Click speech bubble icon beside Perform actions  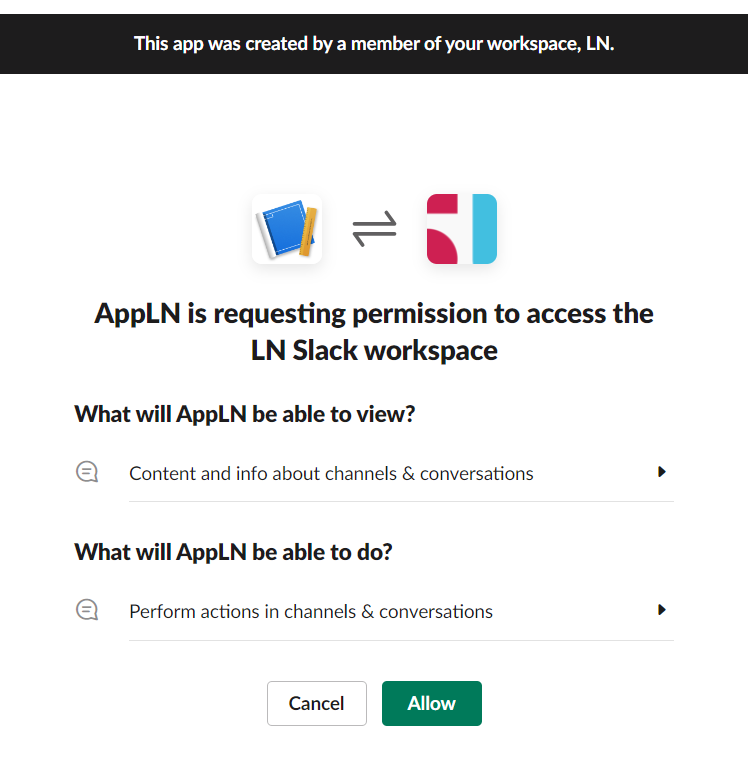tap(87, 610)
